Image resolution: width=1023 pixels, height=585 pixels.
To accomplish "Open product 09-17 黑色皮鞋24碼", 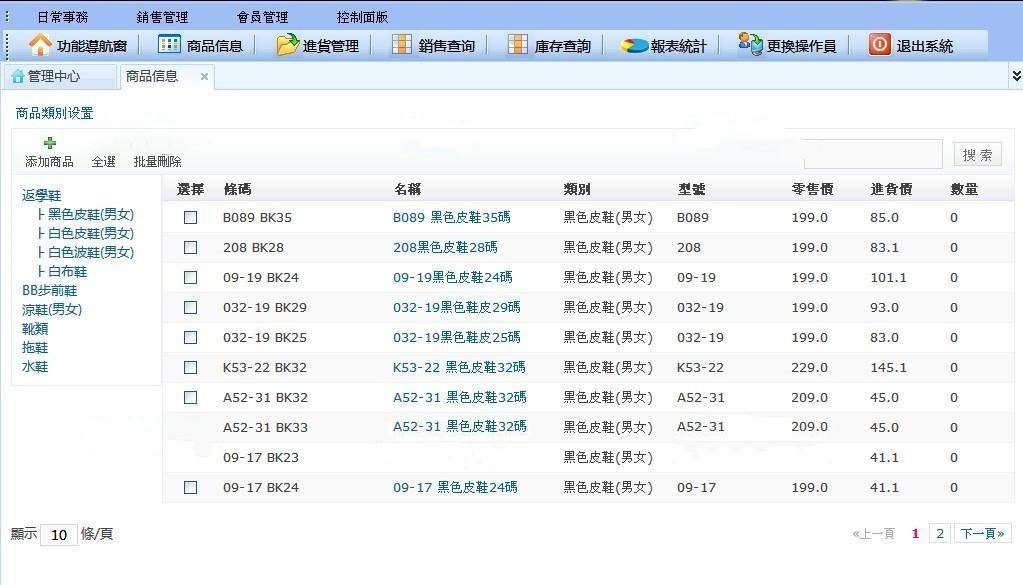I will (455, 487).
